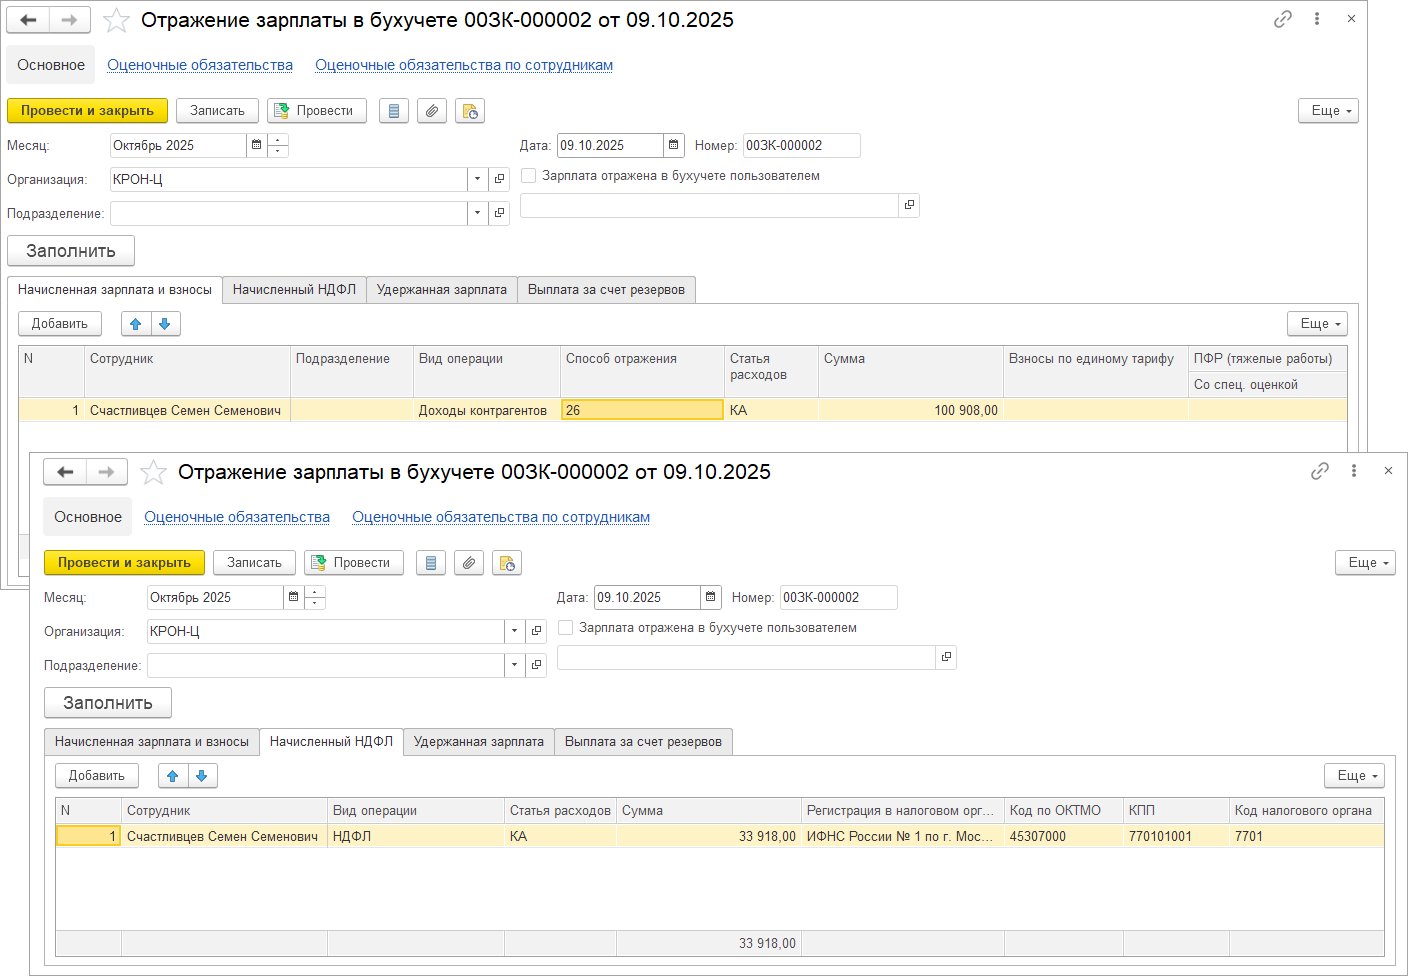Open the Оценочные обязательства по сотрудникам link in the upper window
The width and height of the screenshot is (1408, 976).
464,65
